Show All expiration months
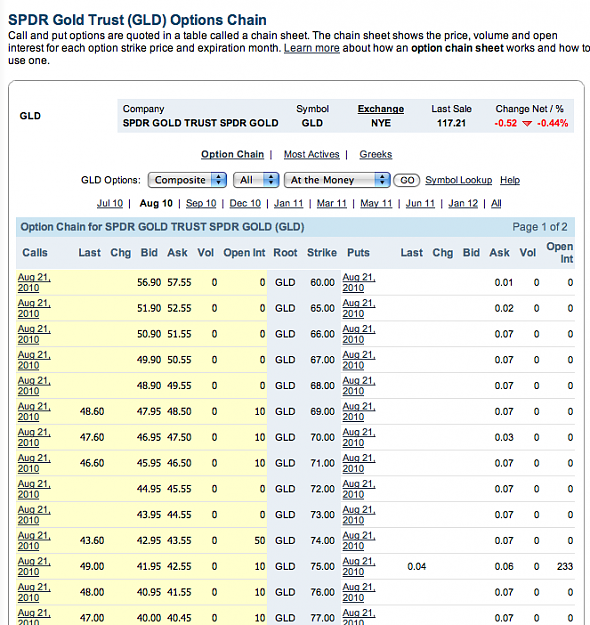 [496, 203]
